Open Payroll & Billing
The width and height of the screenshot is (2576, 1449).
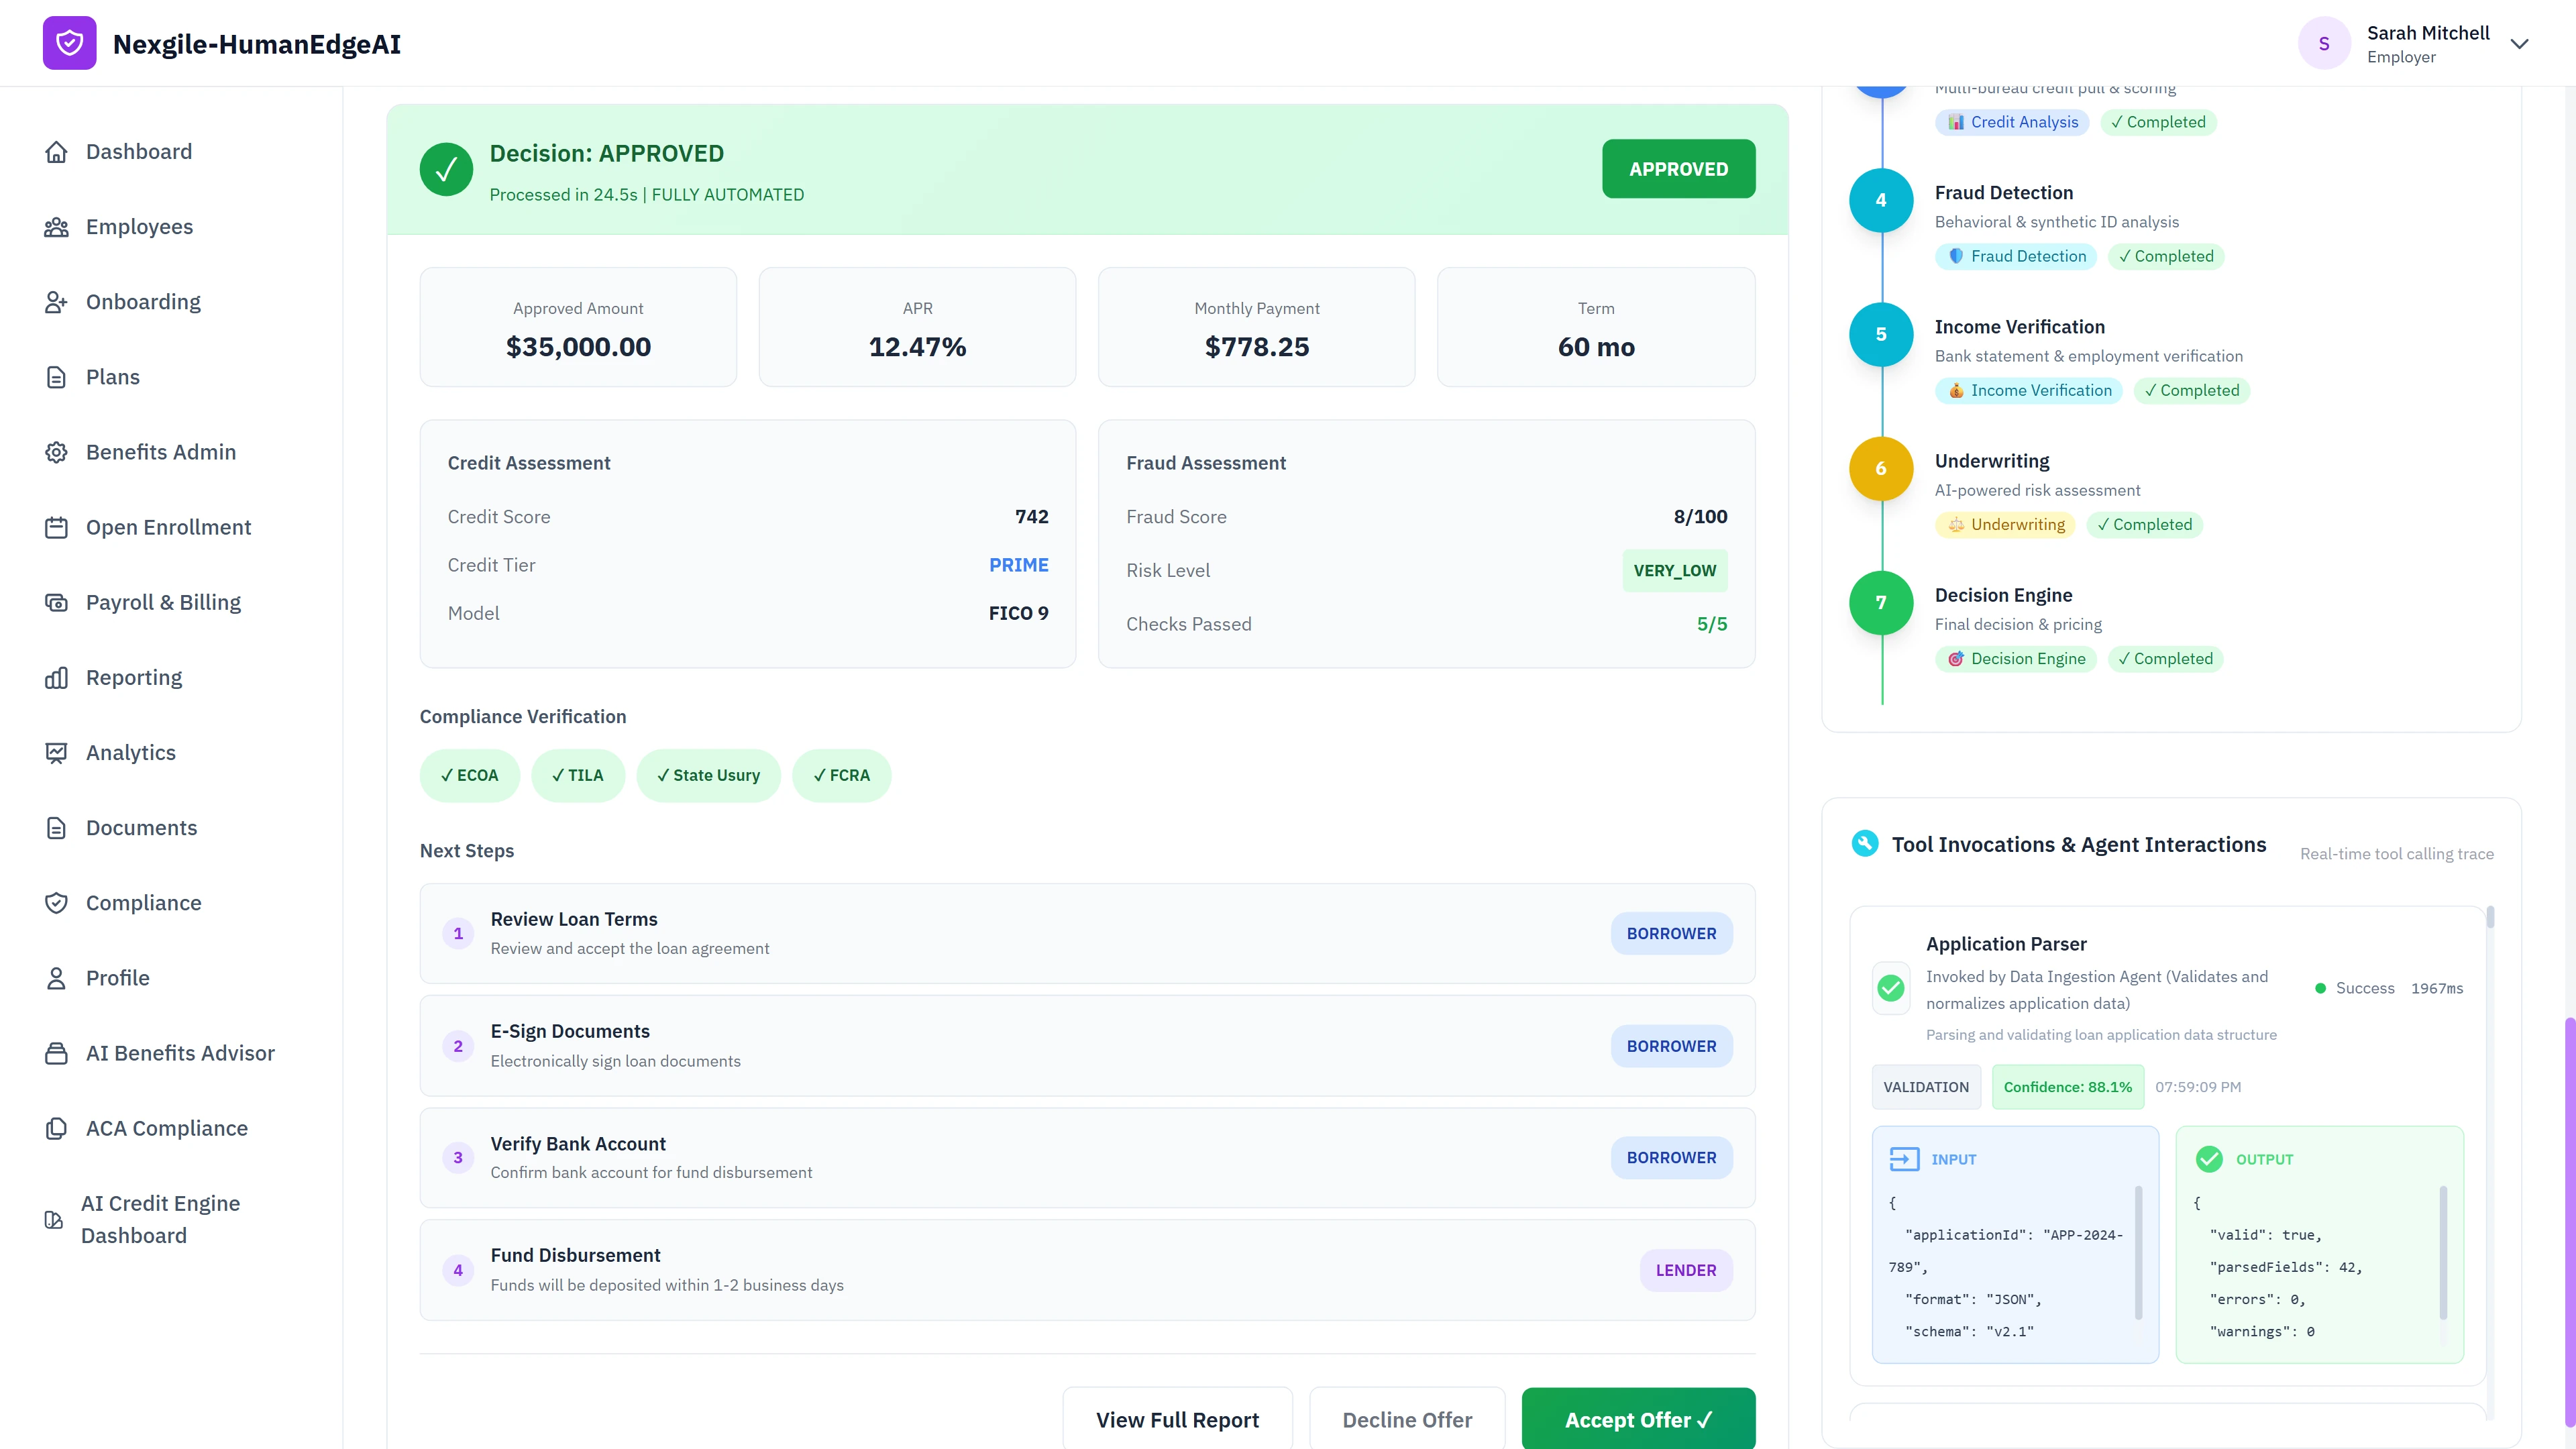coord(162,602)
